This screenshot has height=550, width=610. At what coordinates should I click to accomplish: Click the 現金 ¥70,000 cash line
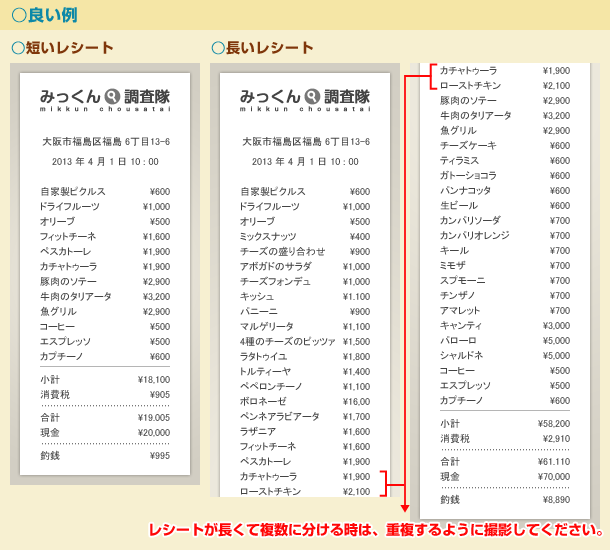pos(504,477)
